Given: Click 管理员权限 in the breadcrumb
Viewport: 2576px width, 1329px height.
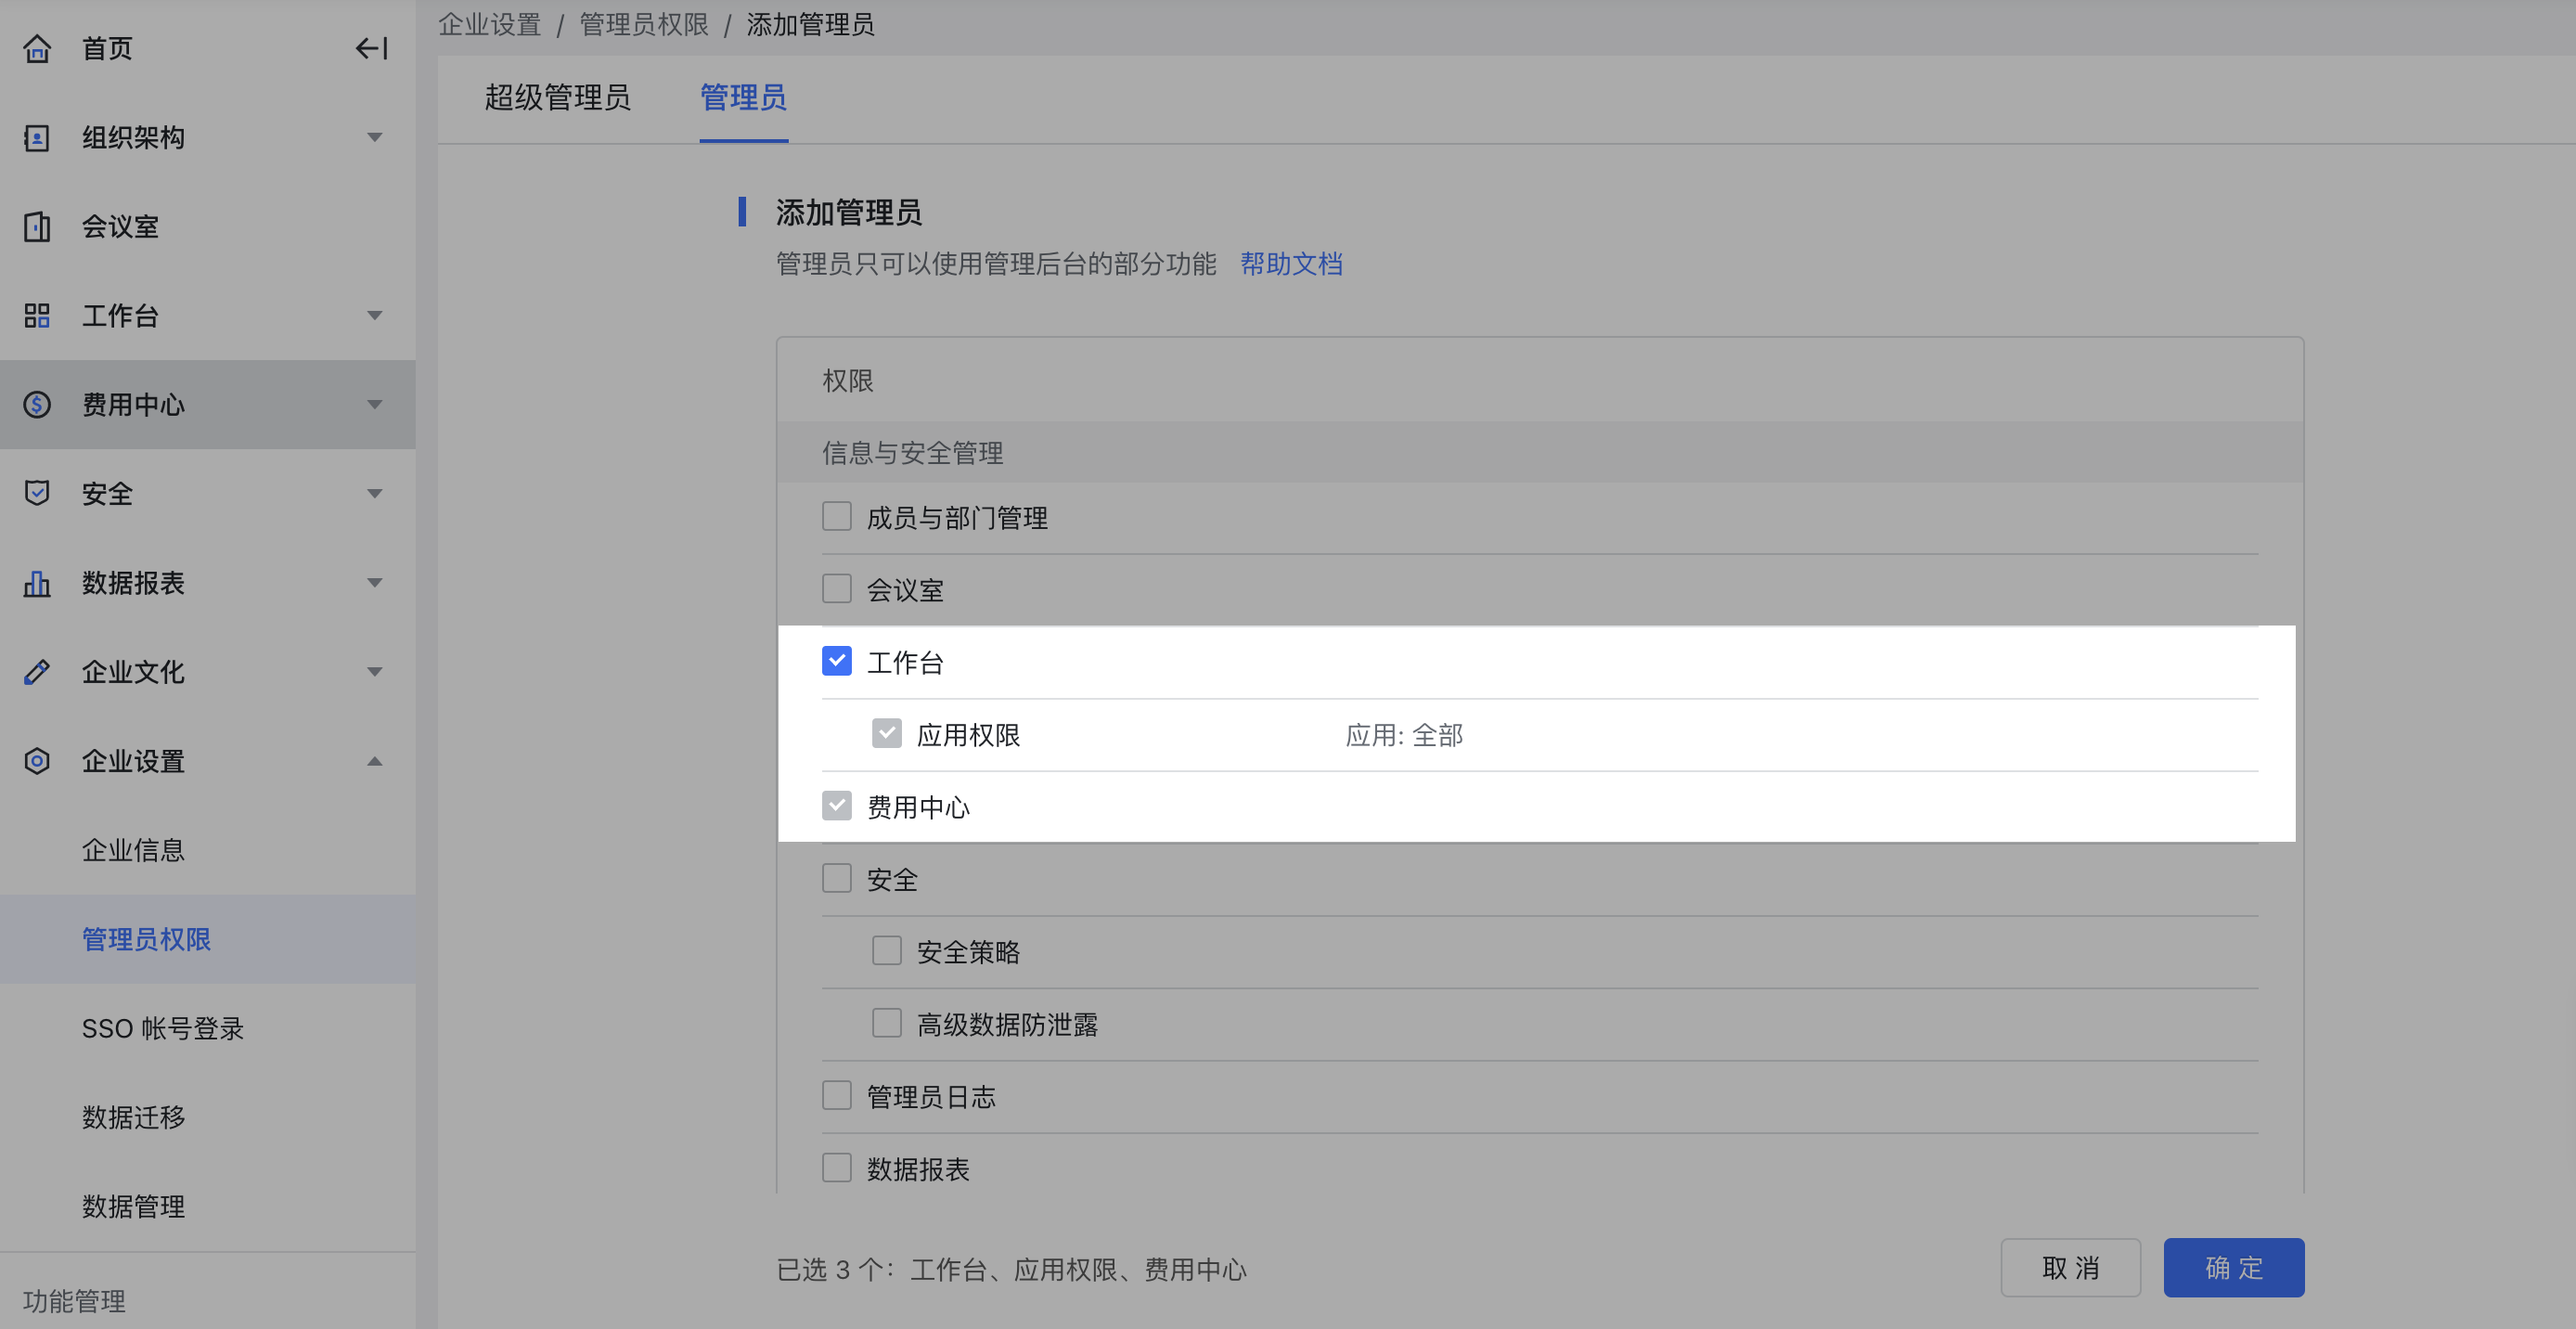Looking at the screenshot, I should [644, 24].
